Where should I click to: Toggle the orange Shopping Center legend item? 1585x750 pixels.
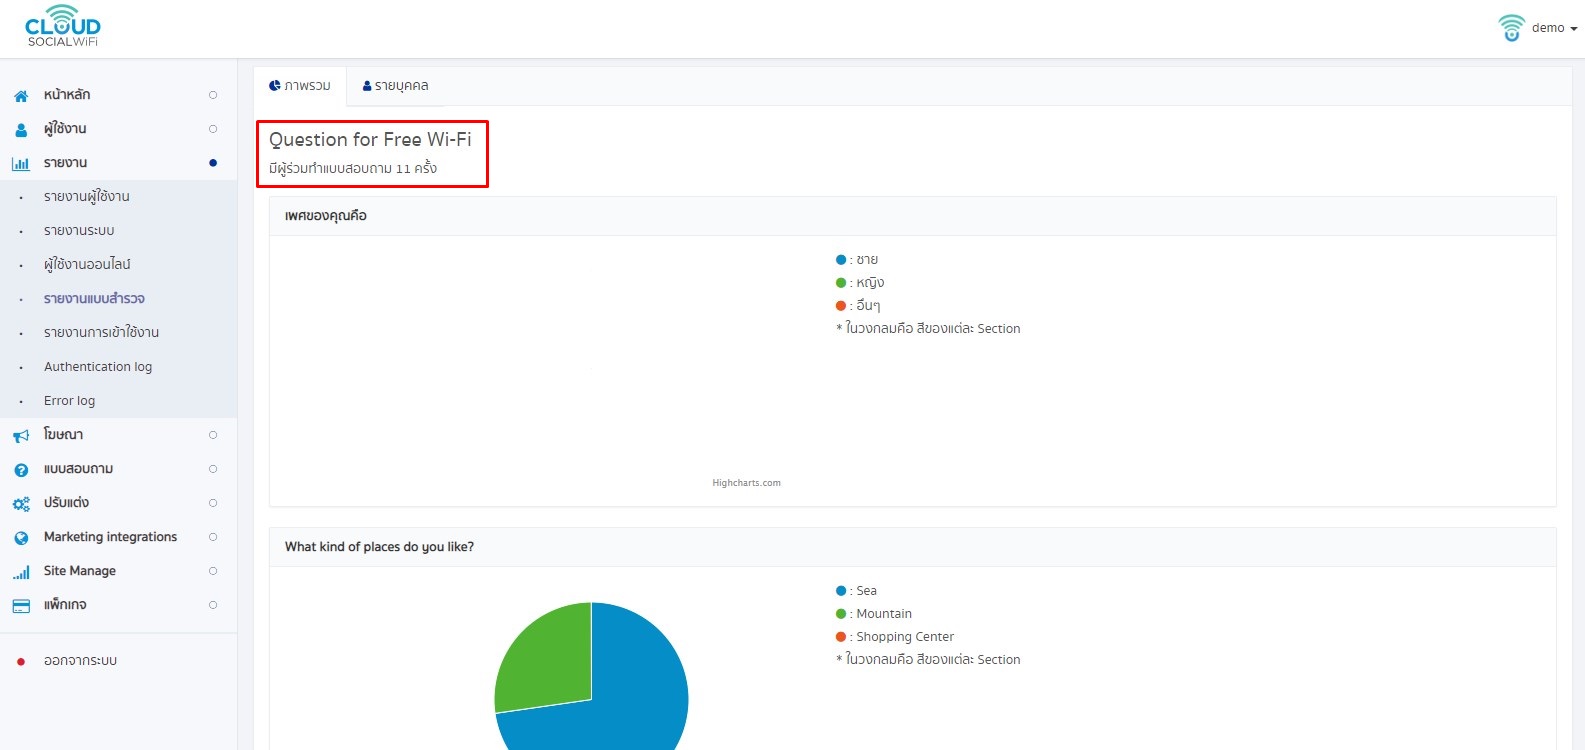(895, 637)
